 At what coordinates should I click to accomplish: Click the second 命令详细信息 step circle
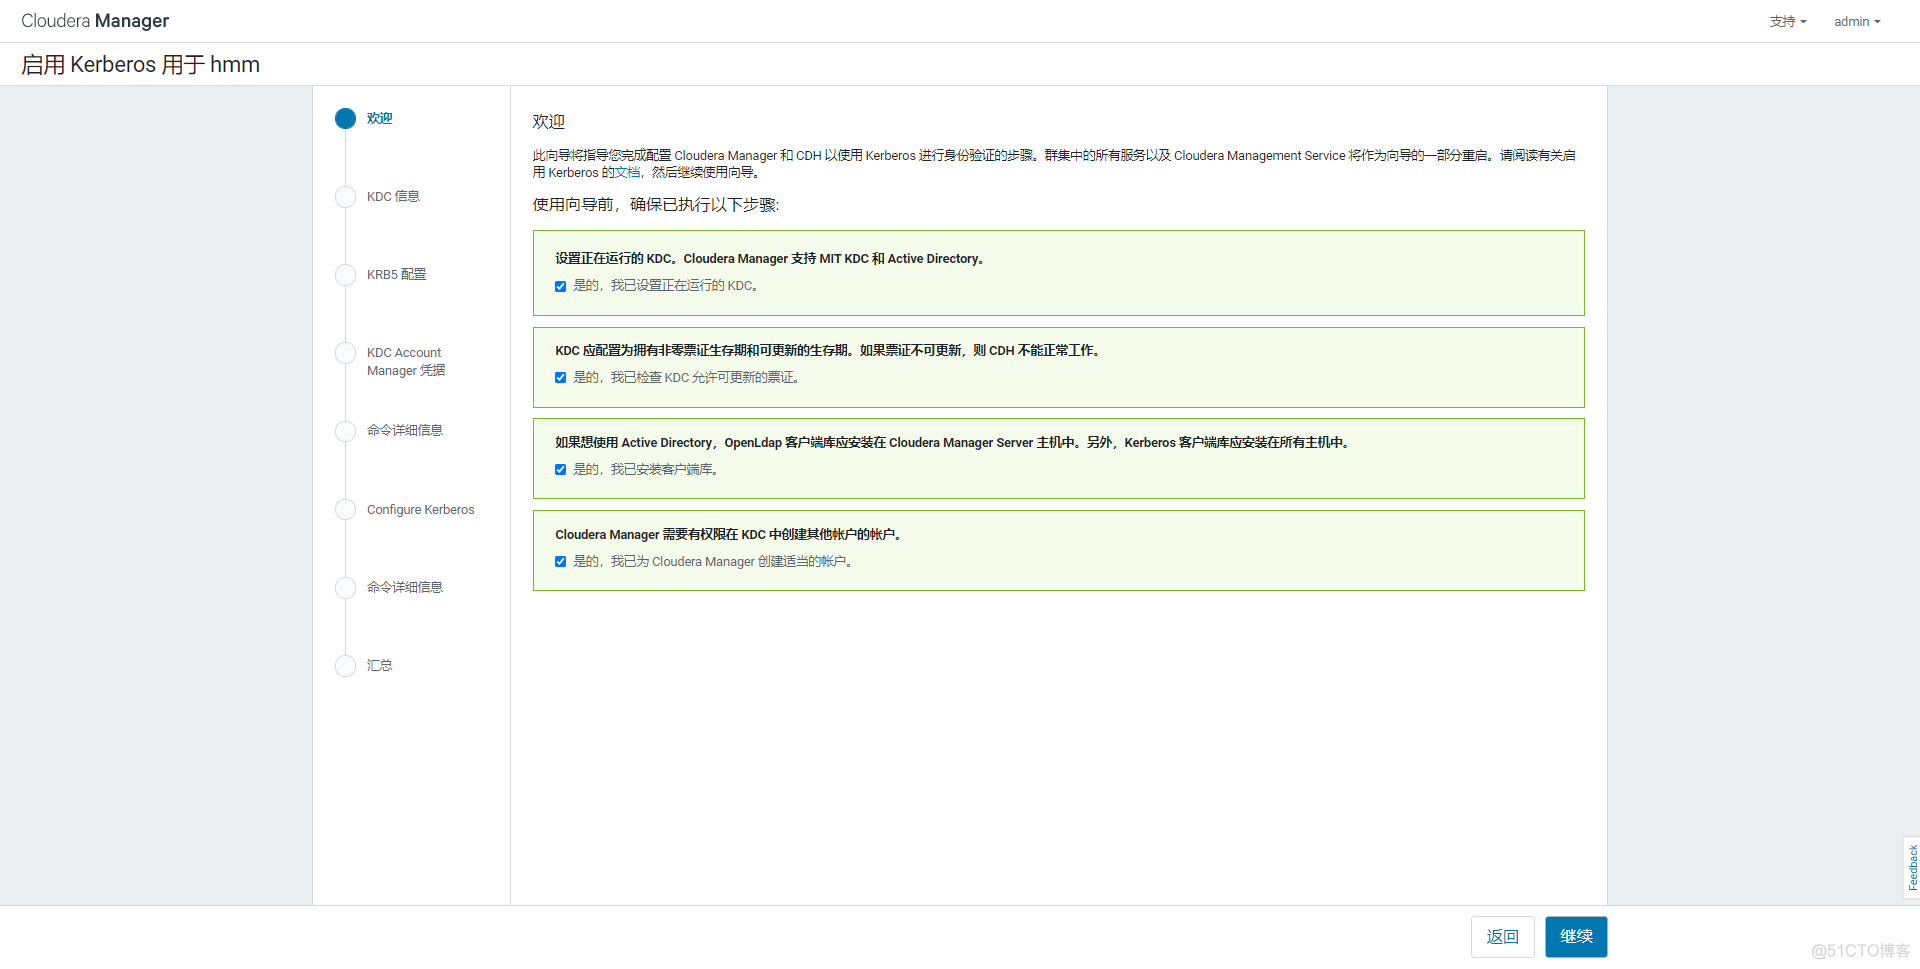coord(345,588)
